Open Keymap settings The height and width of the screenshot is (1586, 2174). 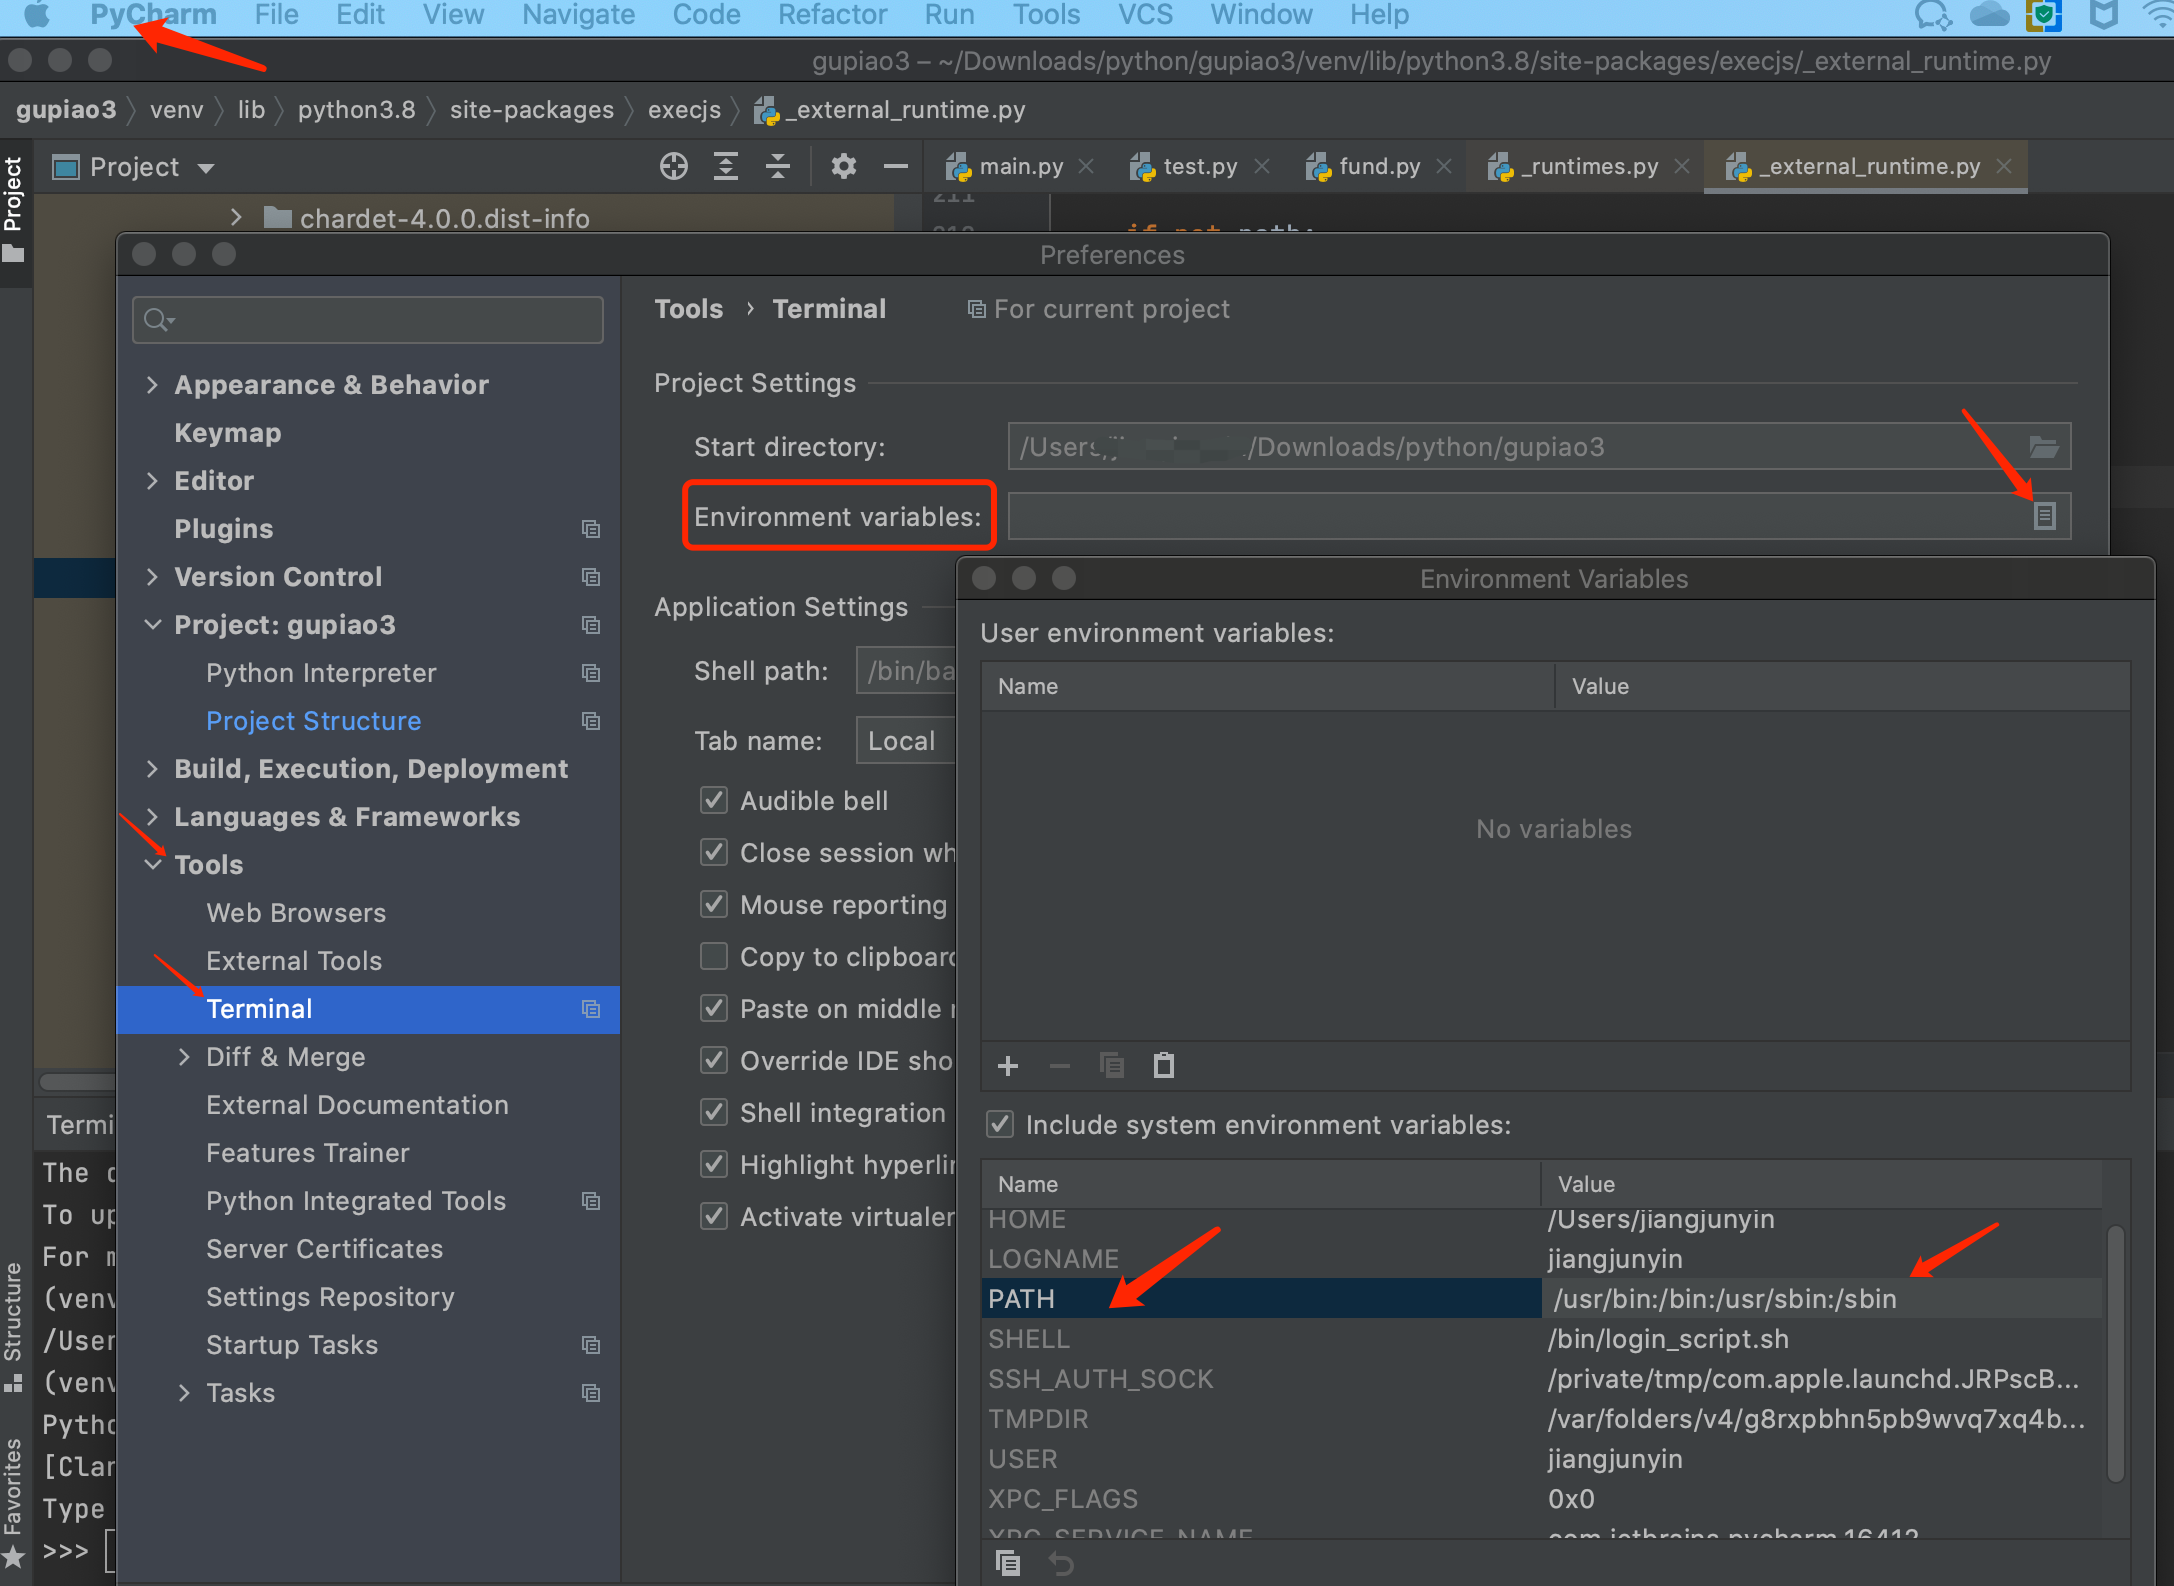[228, 433]
